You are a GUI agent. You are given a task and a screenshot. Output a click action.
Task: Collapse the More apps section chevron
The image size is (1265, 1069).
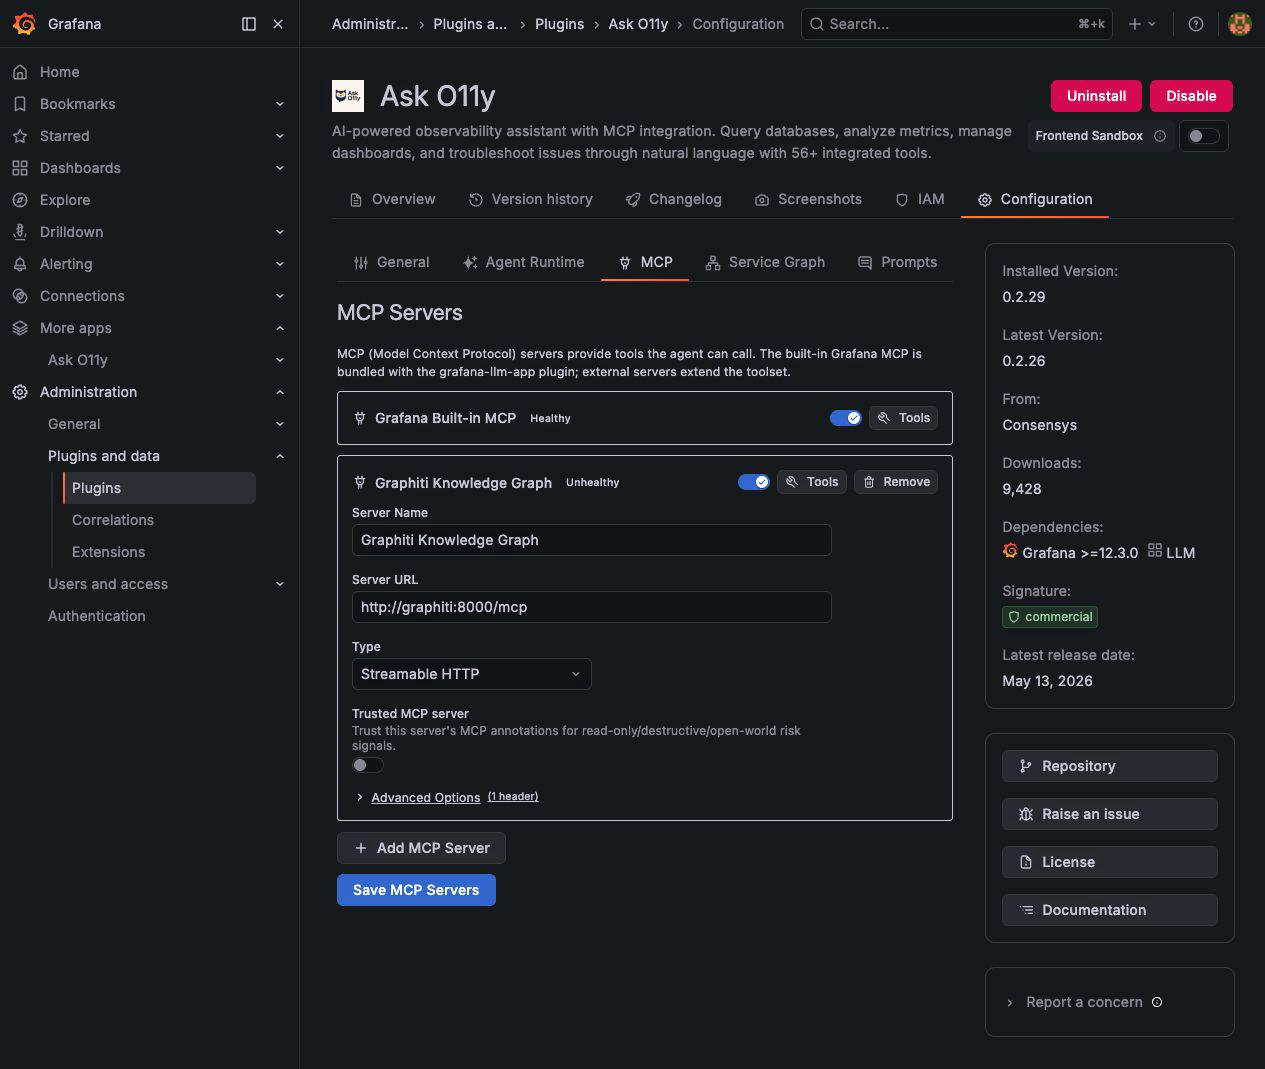coord(280,328)
